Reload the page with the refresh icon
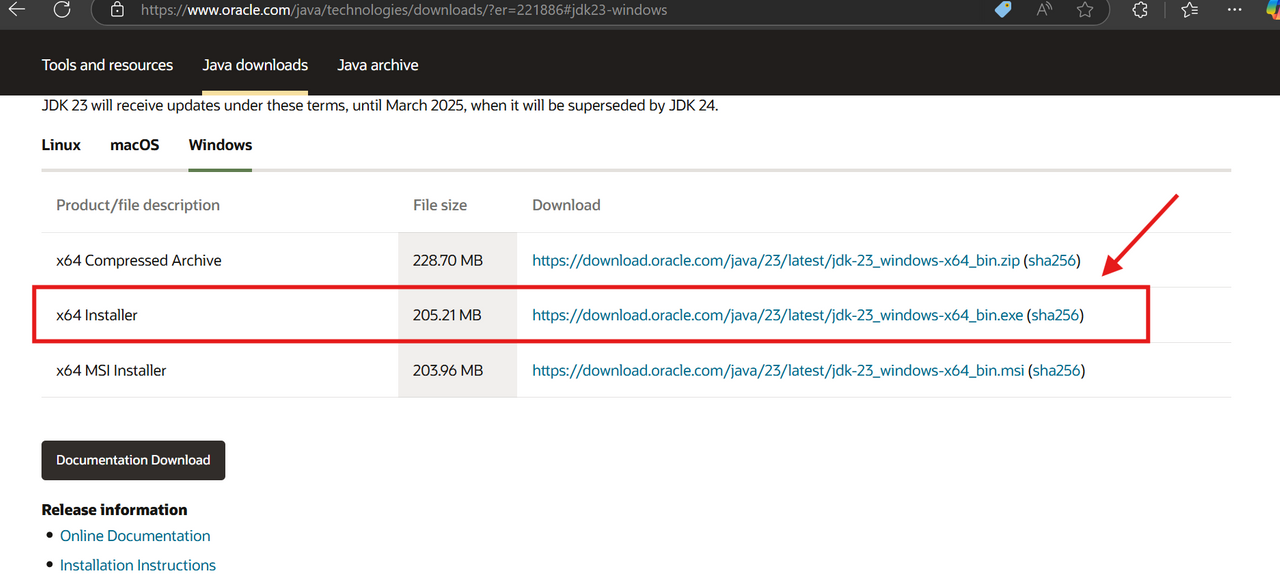This screenshot has height=582, width=1280. pyautogui.click(x=62, y=9)
